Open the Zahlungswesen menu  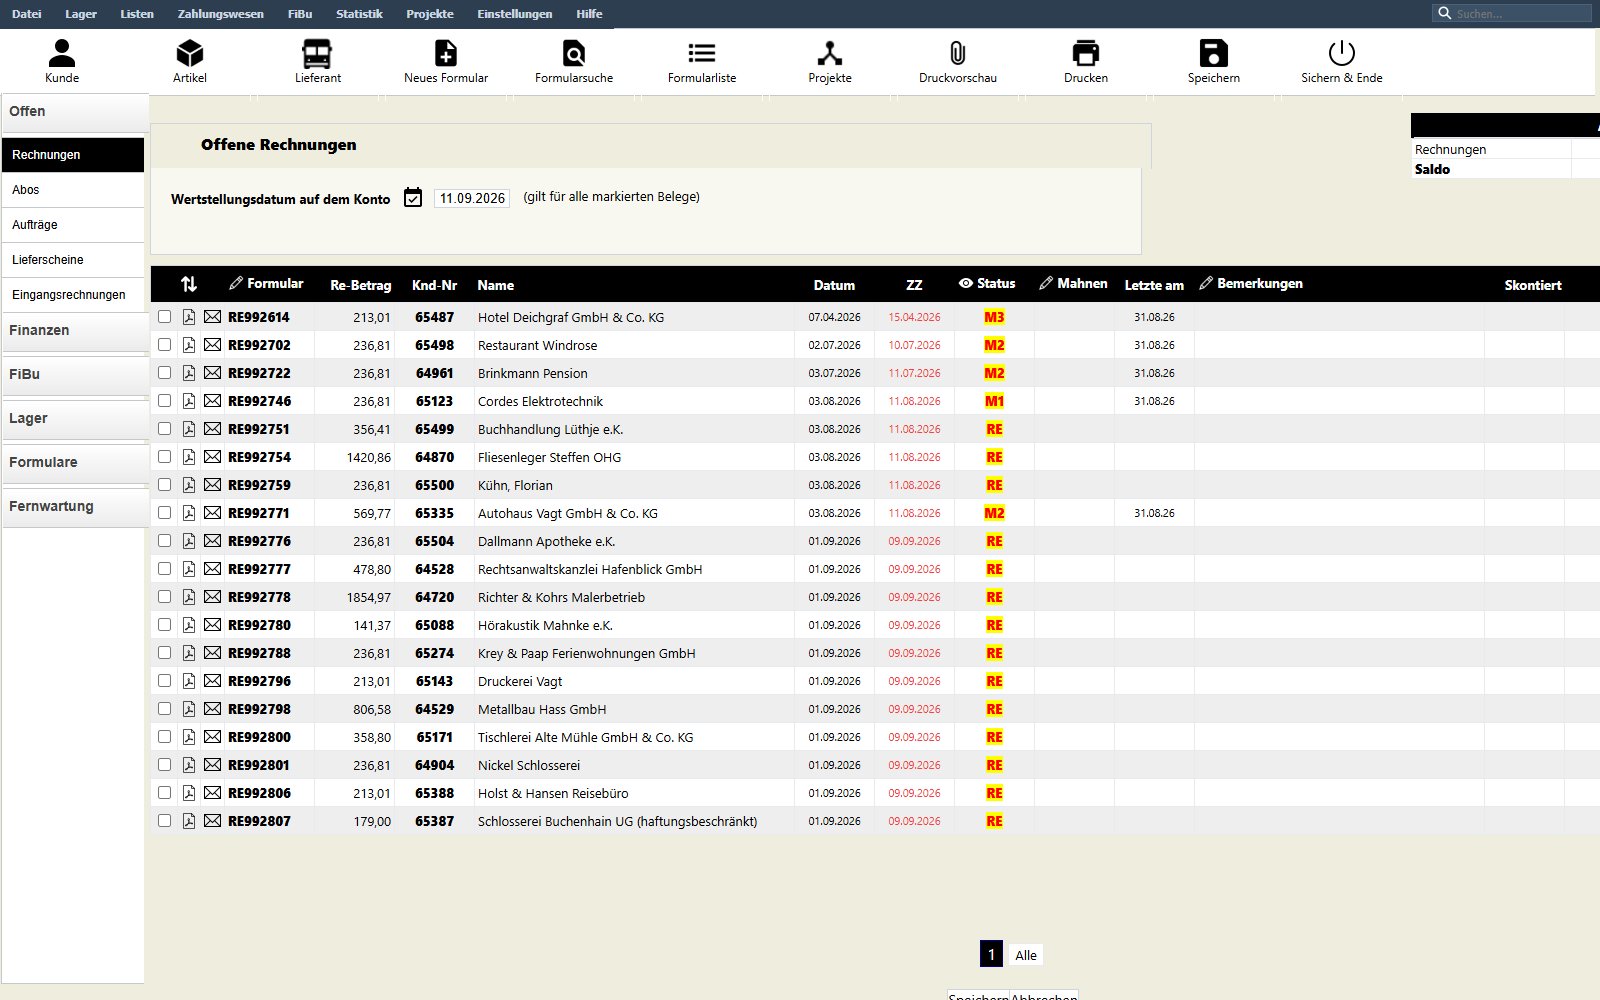click(x=221, y=14)
